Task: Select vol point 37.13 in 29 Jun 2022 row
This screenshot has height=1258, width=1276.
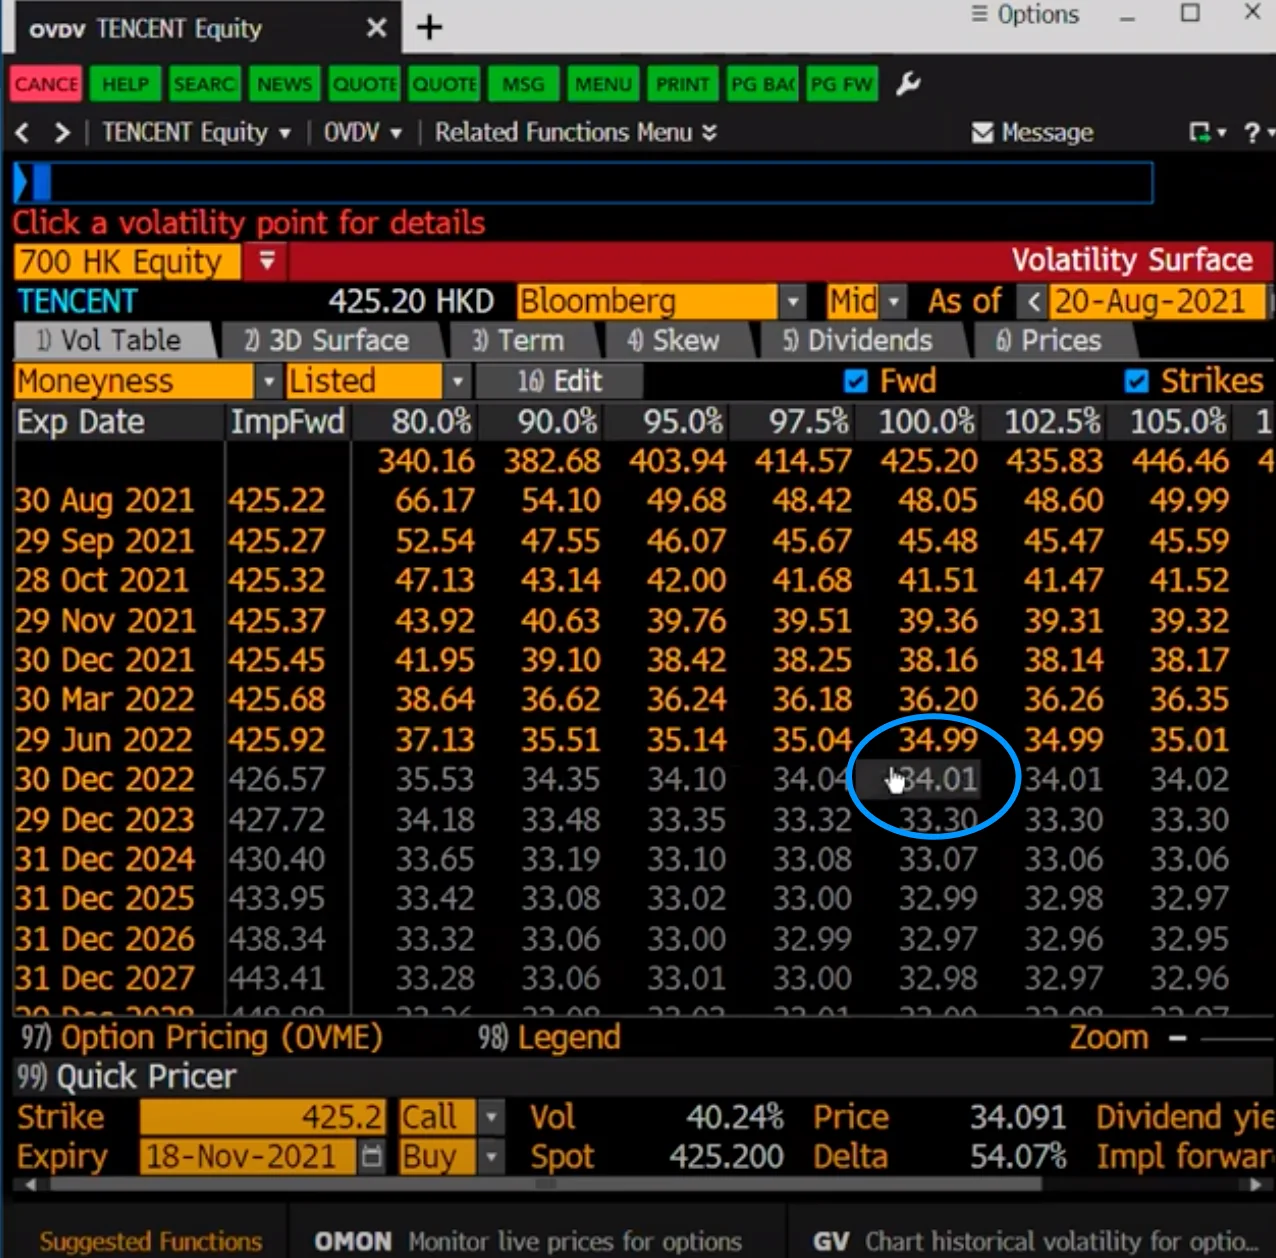Action: (x=434, y=739)
